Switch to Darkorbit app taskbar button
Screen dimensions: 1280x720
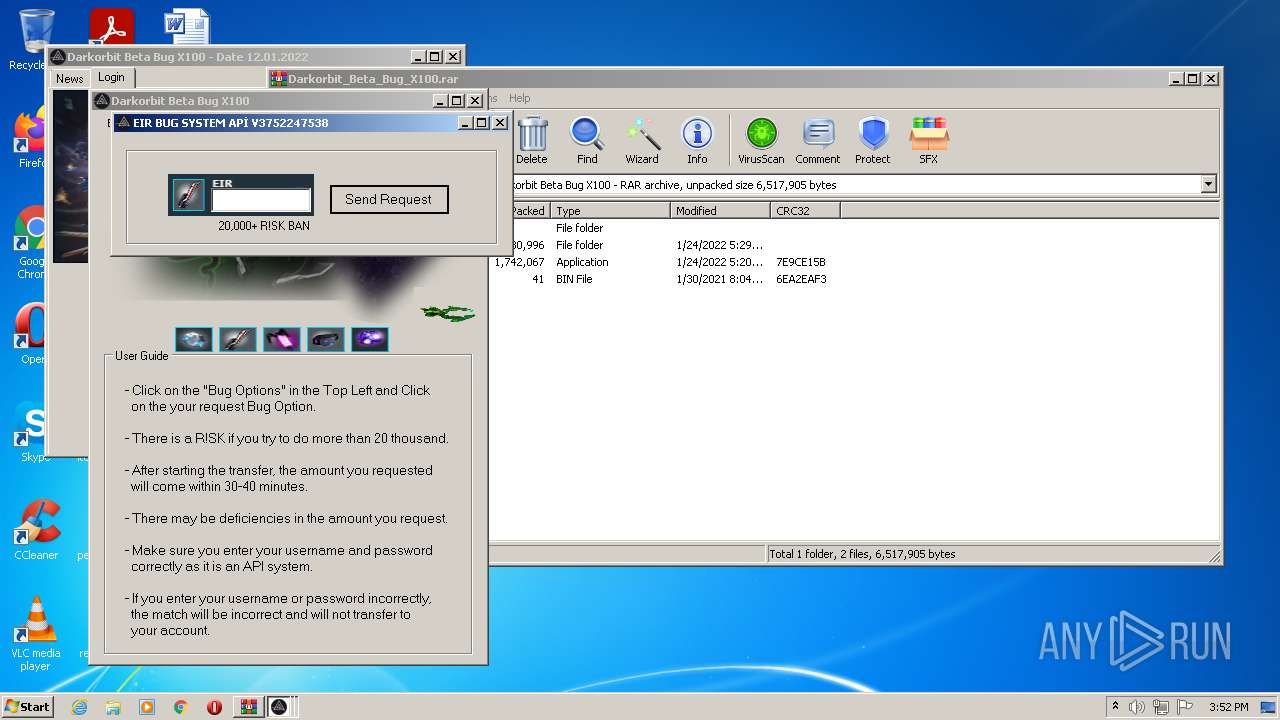(280, 707)
